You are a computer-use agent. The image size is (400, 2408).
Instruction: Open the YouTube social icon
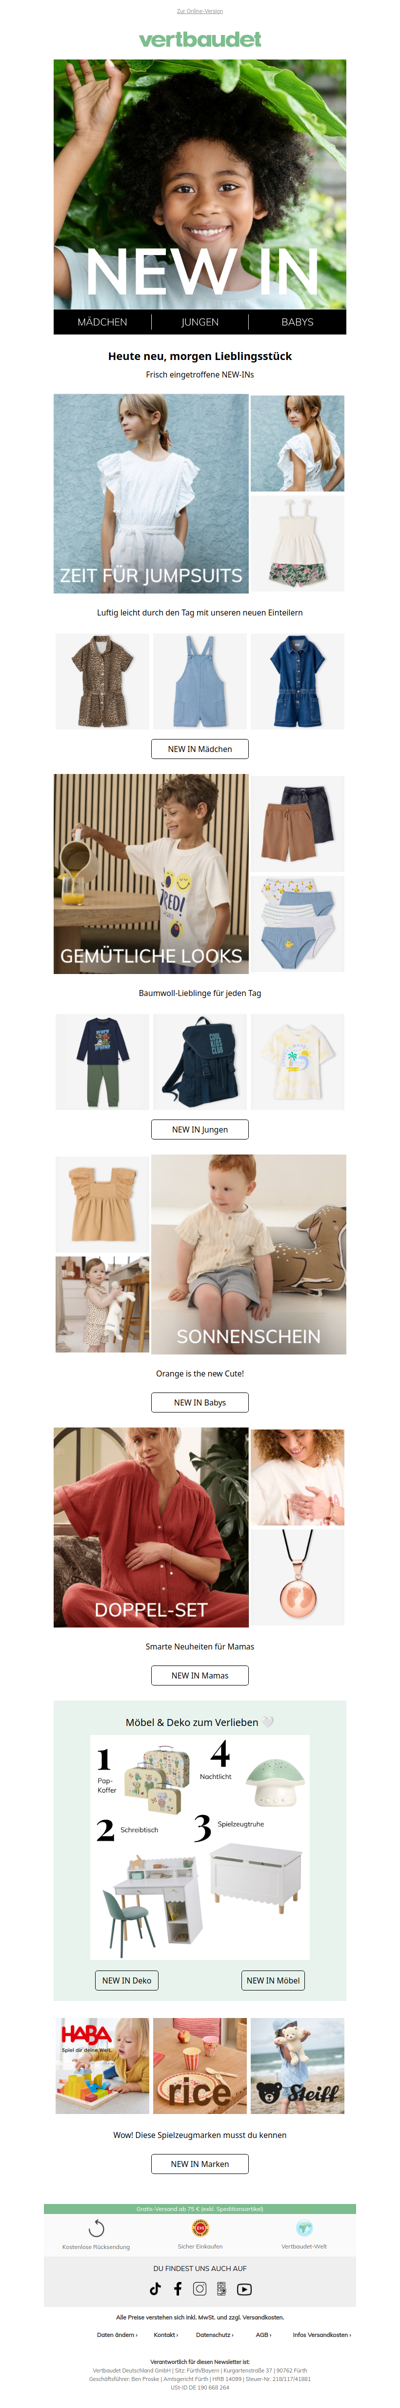click(x=244, y=2288)
